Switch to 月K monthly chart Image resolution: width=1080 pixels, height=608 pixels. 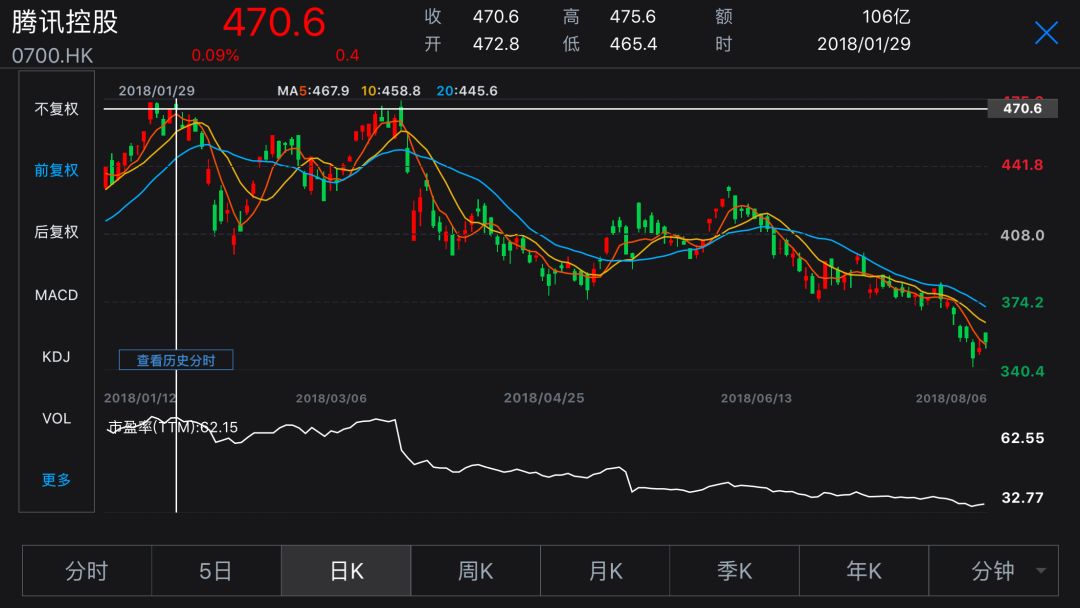click(x=605, y=571)
